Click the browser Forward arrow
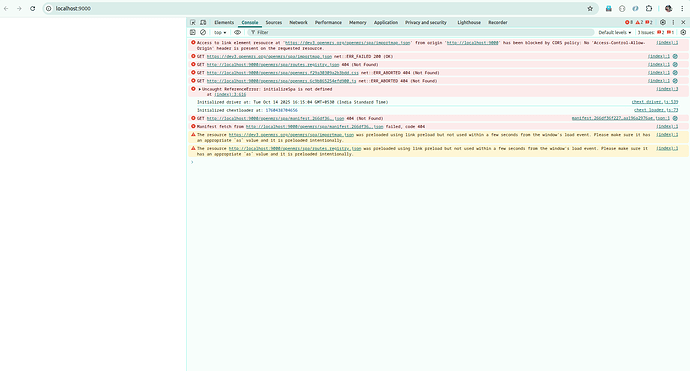 (x=19, y=8)
